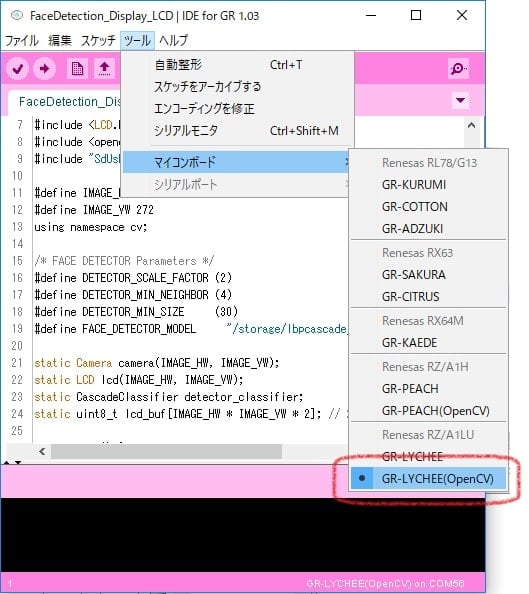Screen dimensions: 529x594
Task: Select the GR-KURUMI board
Action: click(x=429, y=185)
